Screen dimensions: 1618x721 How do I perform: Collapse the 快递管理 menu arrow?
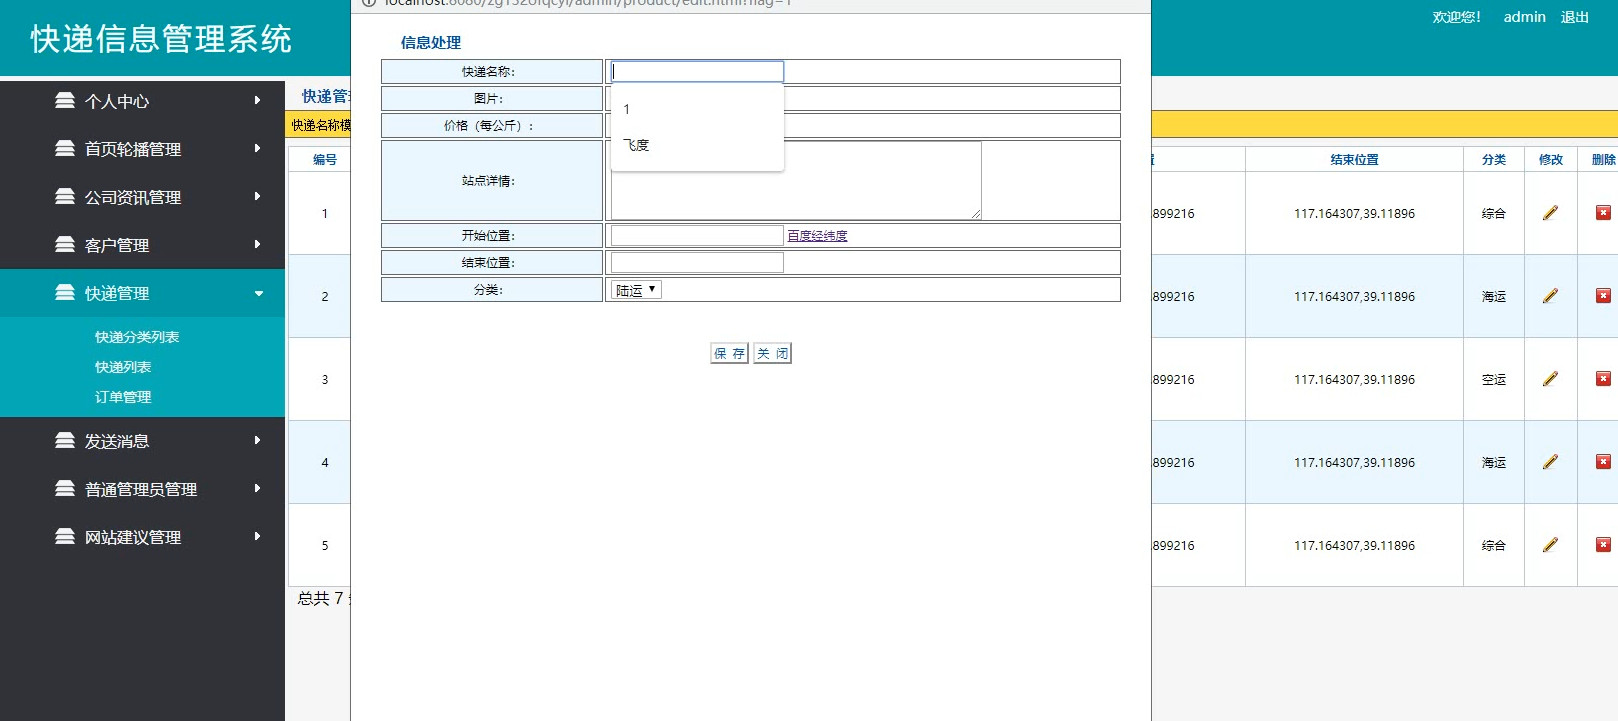[x=258, y=293]
